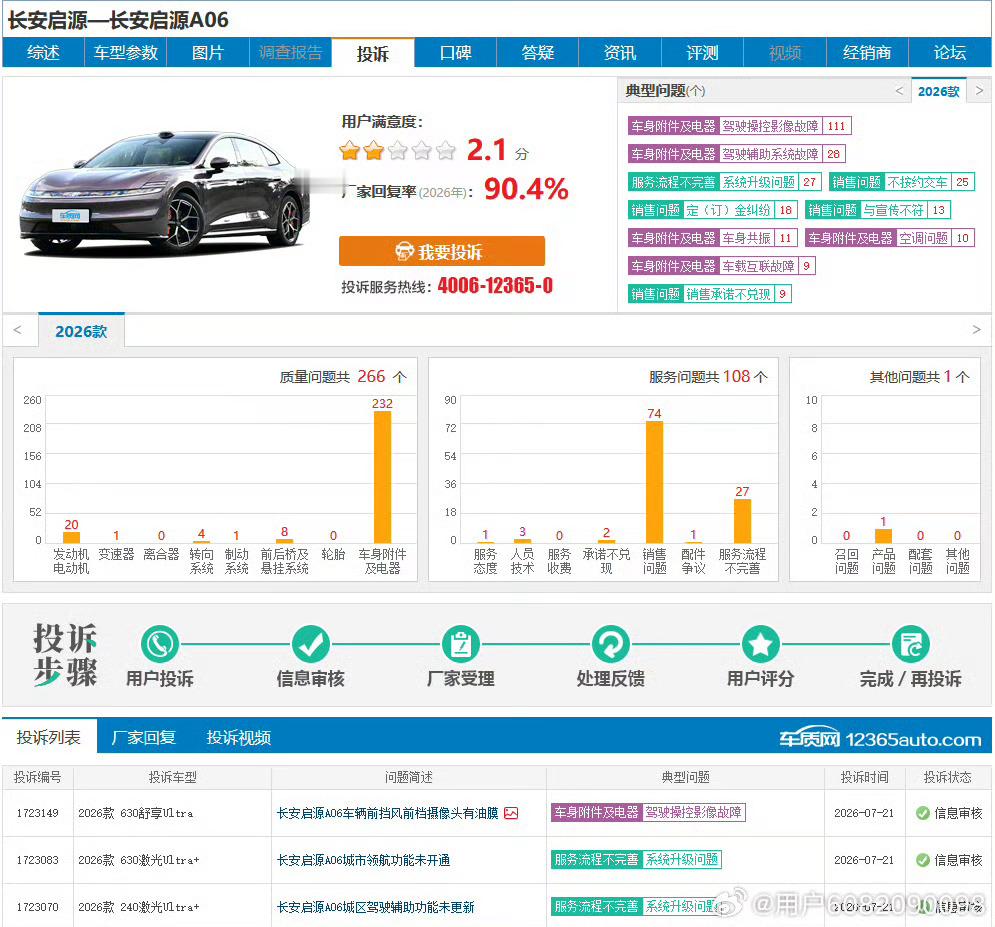995x927 pixels.
Task: Open 销售承诺不兑现 9 tag
Action: (709, 294)
